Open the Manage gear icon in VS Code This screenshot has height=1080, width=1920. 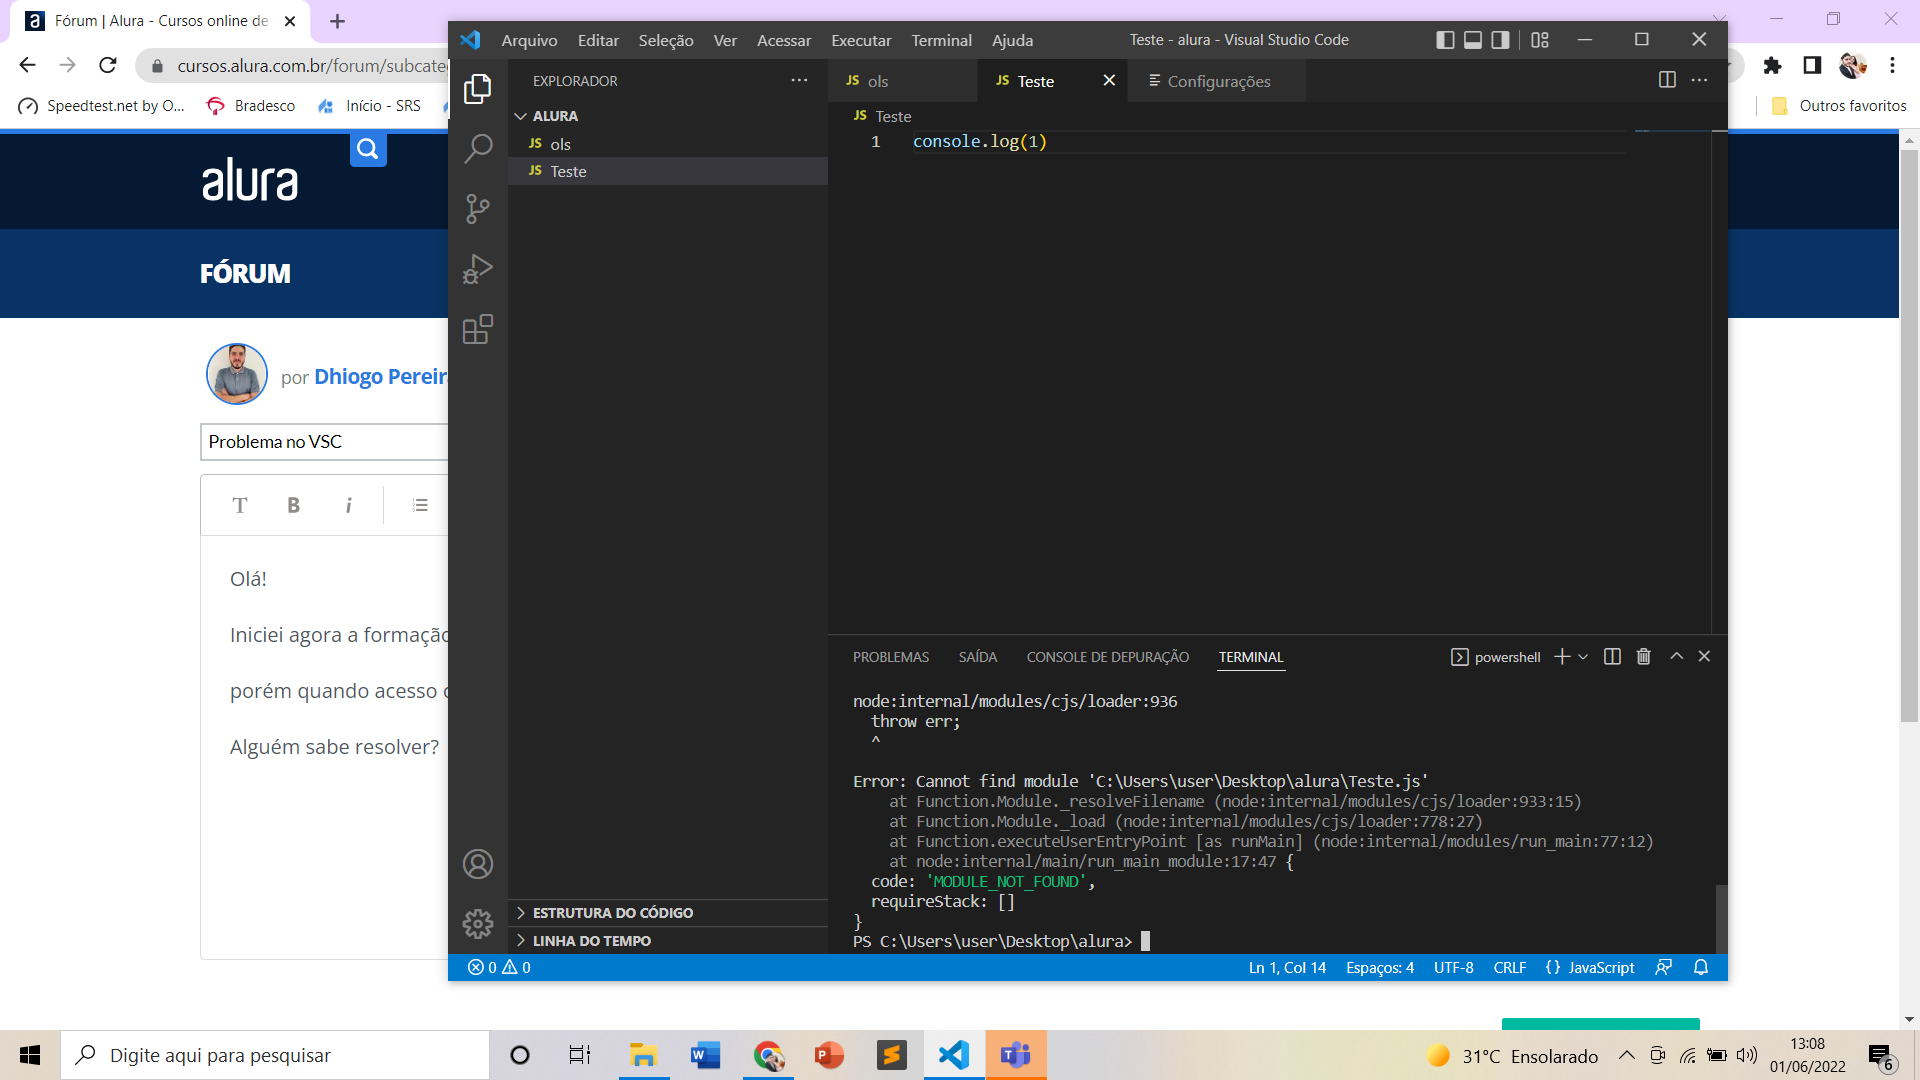pyautogui.click(x=478, y=923)
